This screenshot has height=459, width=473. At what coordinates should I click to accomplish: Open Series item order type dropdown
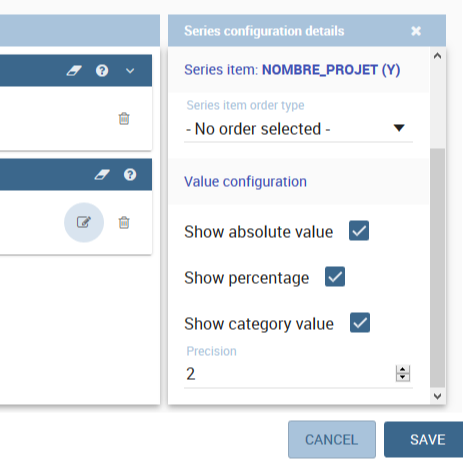(x=298, y=129)
